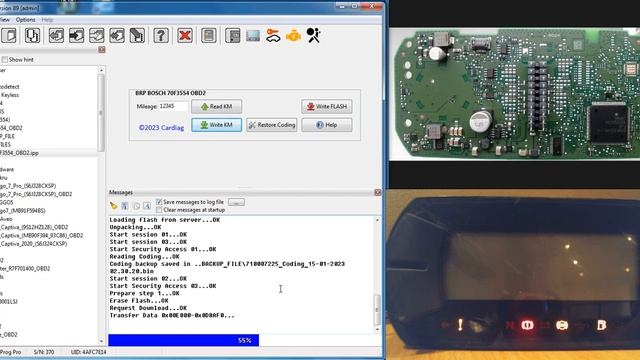Click the 55% blue progress bar
Screen dimensions: 640x360
183,340
